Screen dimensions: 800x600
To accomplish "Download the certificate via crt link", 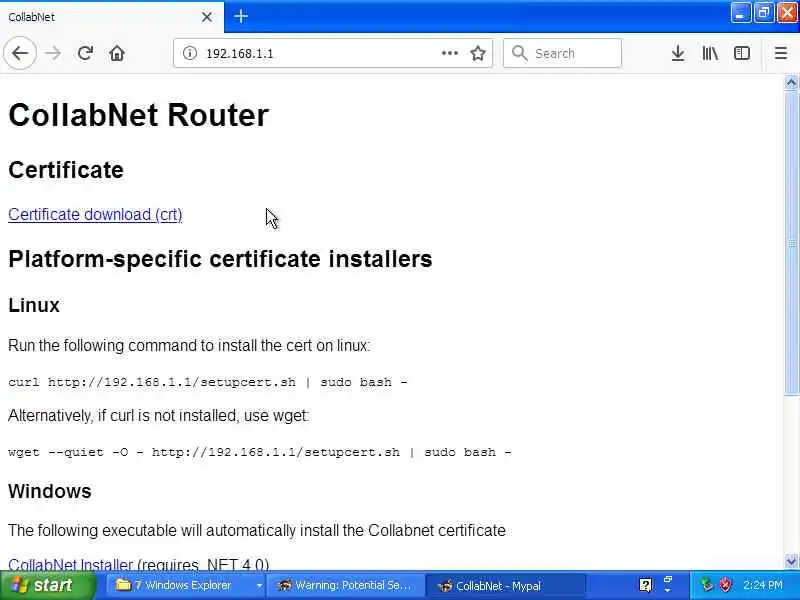I will [95, 214].
